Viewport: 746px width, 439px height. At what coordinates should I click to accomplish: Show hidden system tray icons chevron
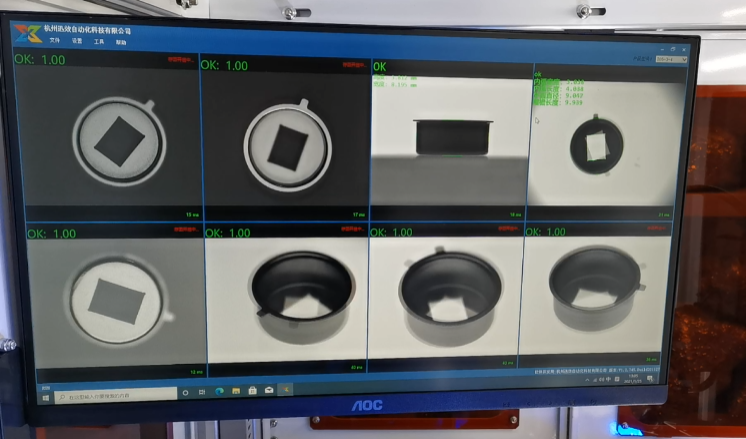(x=587, y=380)
